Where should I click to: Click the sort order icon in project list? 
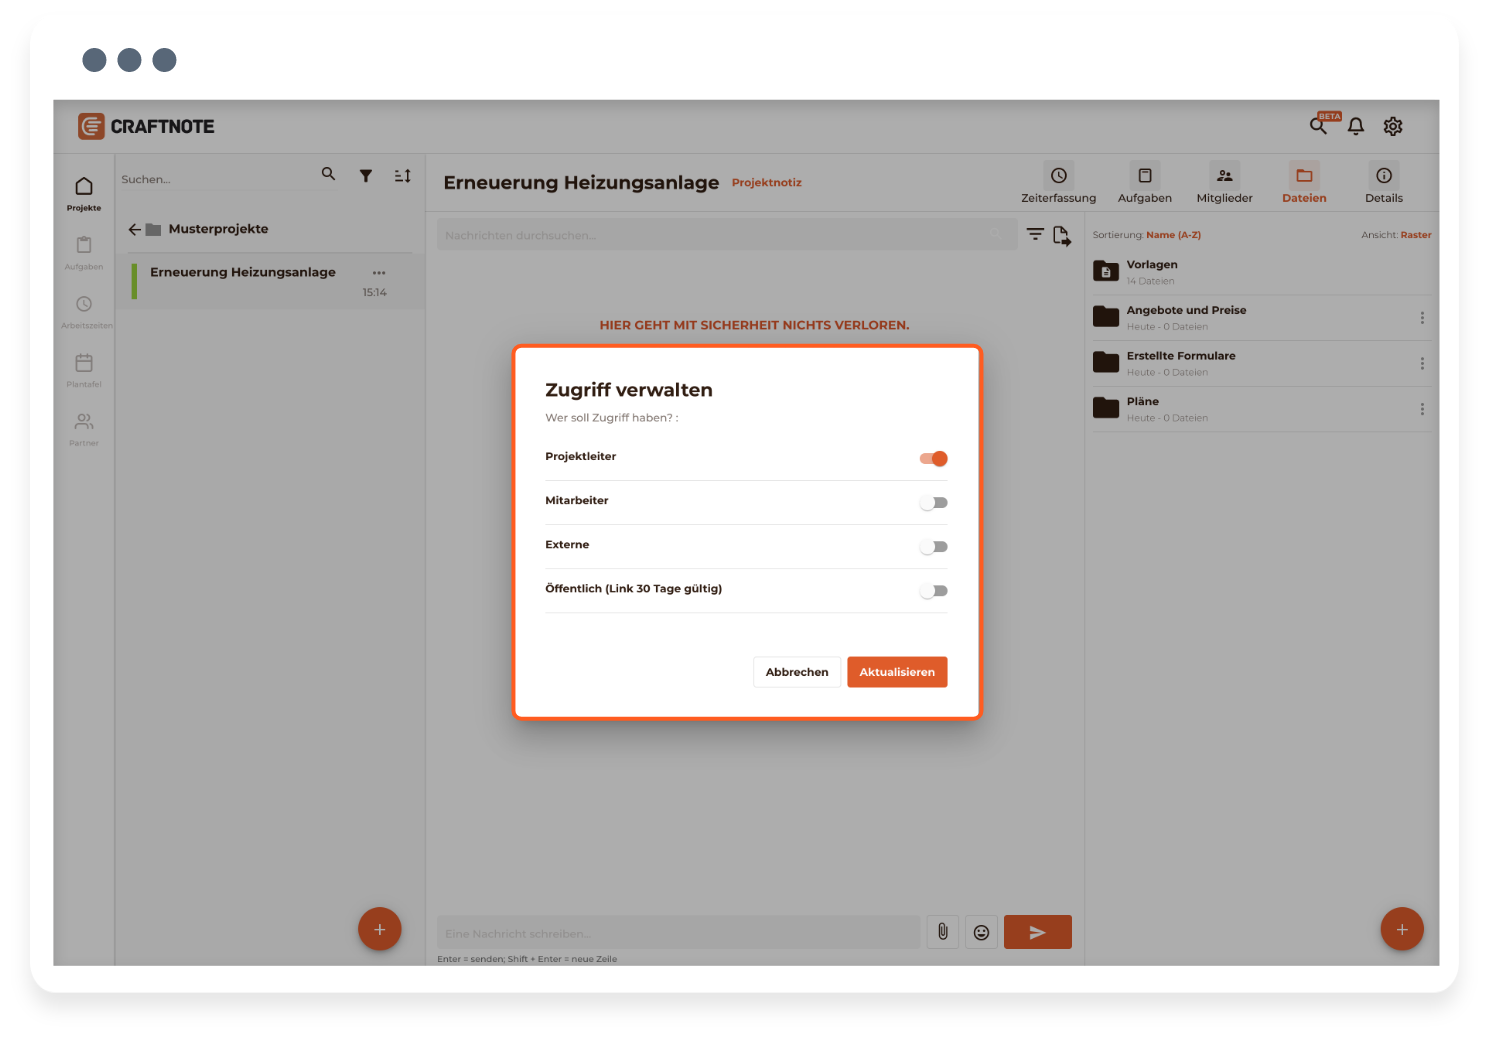[402, 176]
